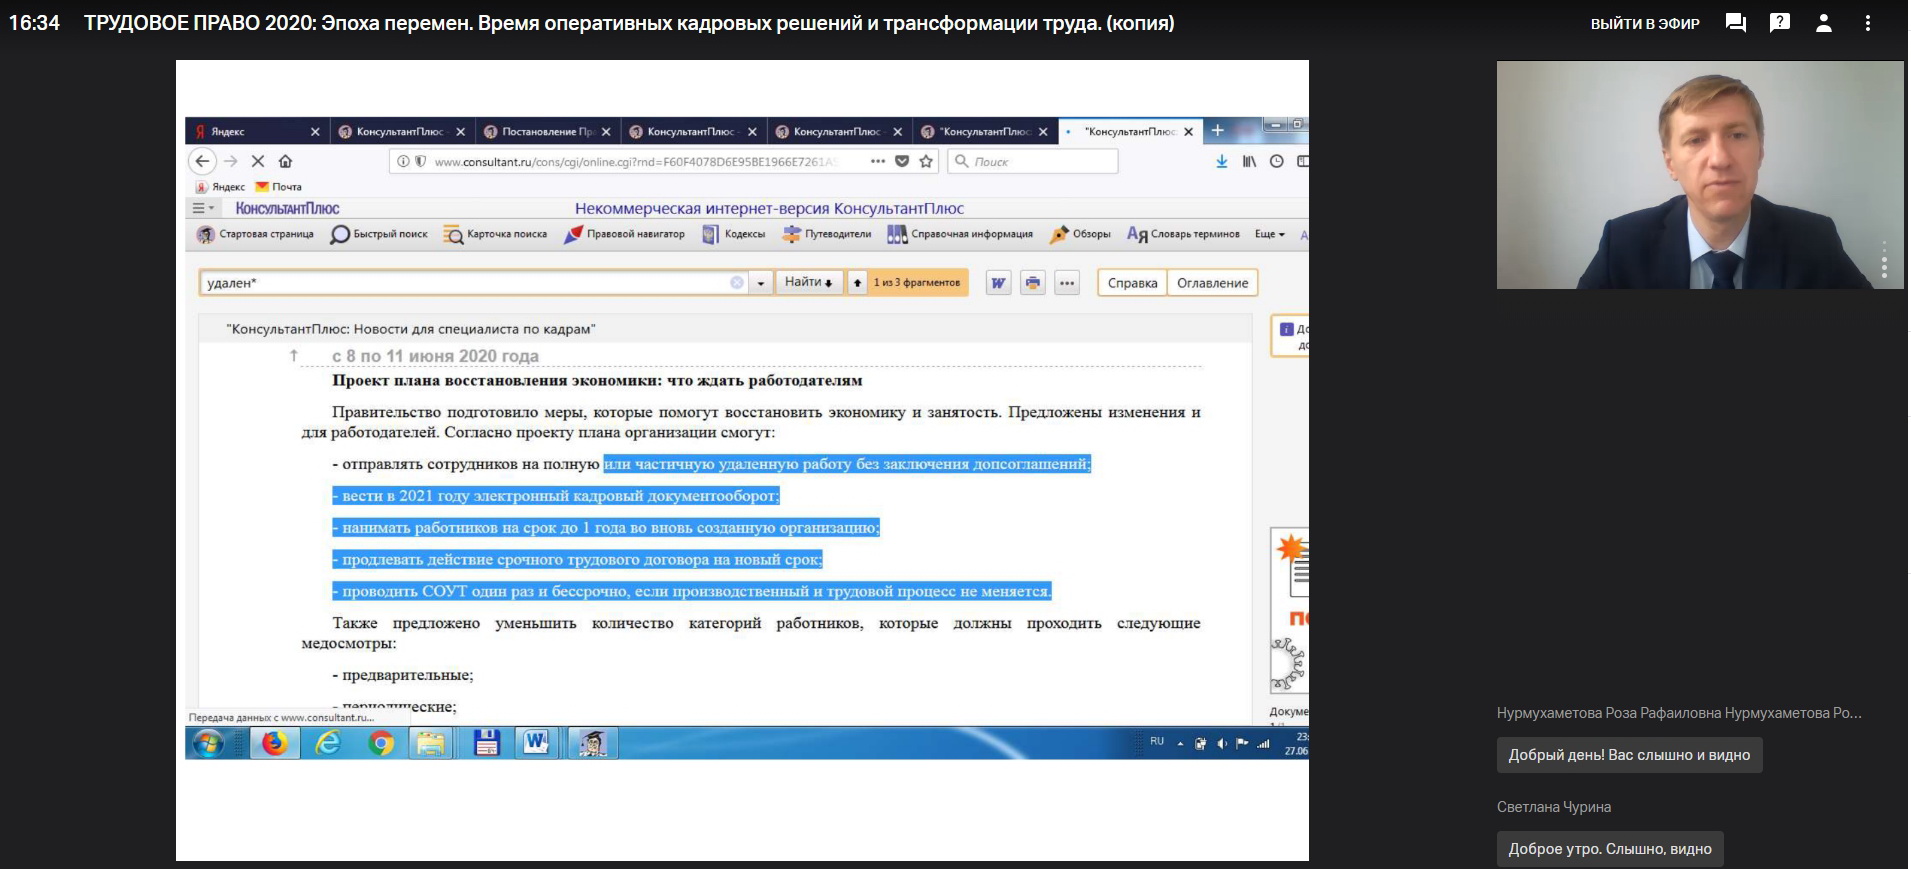Expand the search history dropdown arrow
The image size is (1911, 869).
point(761,283)
